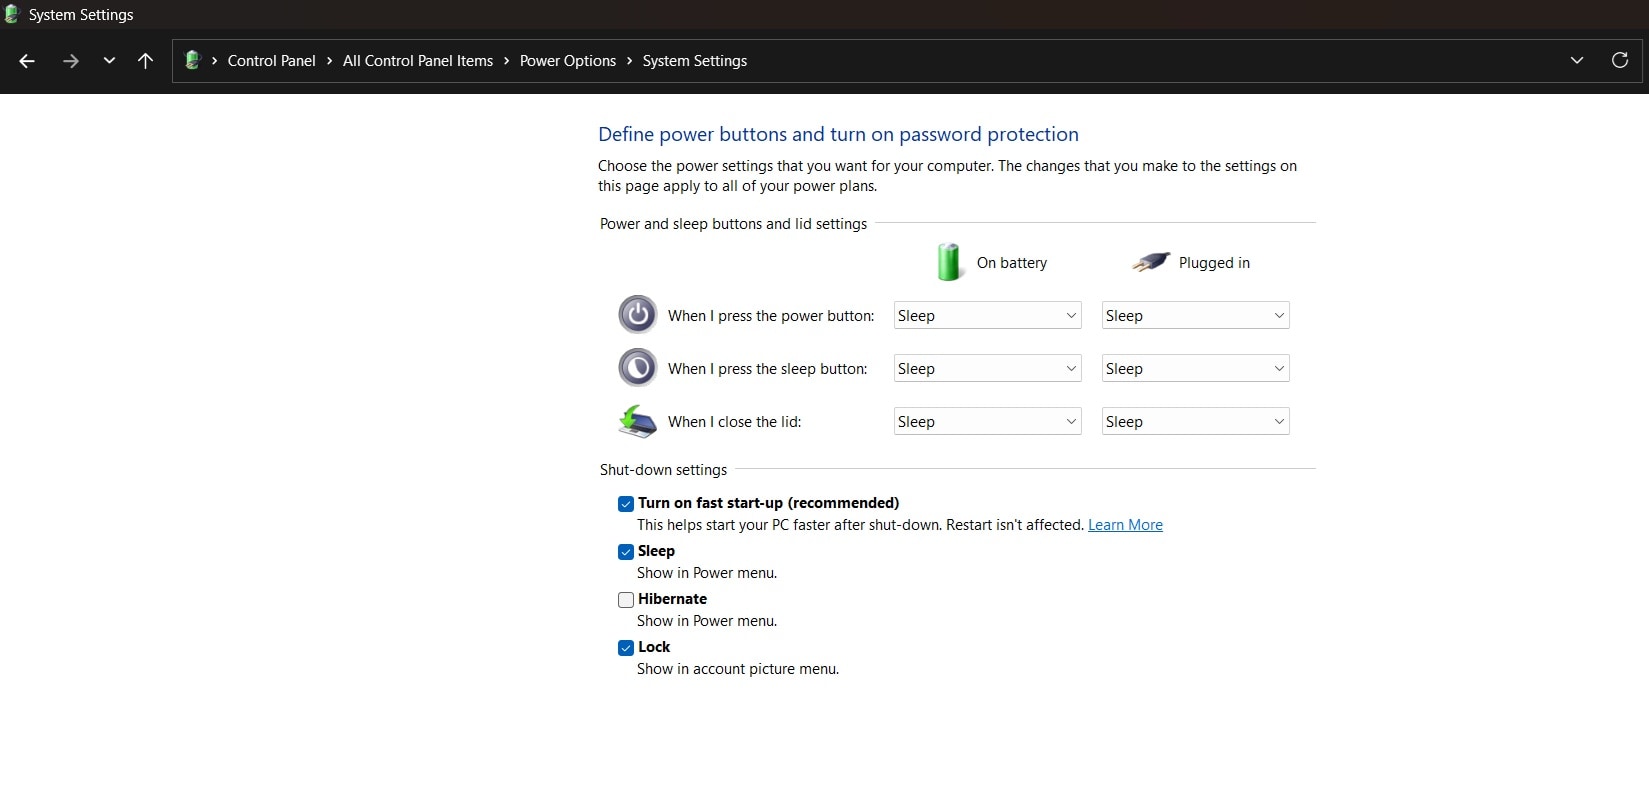The width and height of the screenshot is (1649, 810).
Task: Go forward with the right arrow
Action: [x=70, y=61]
